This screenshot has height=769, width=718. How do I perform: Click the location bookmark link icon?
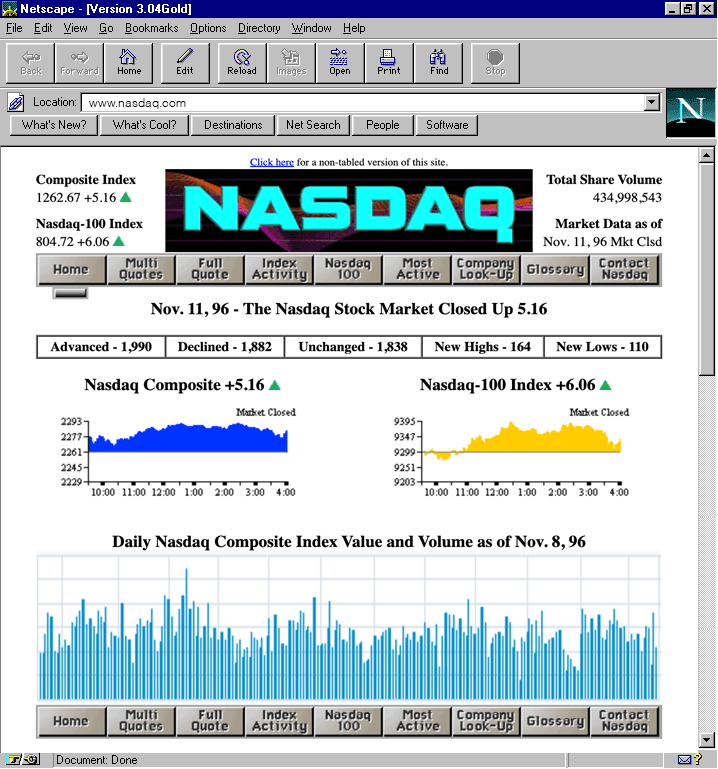tap(15, 103)
